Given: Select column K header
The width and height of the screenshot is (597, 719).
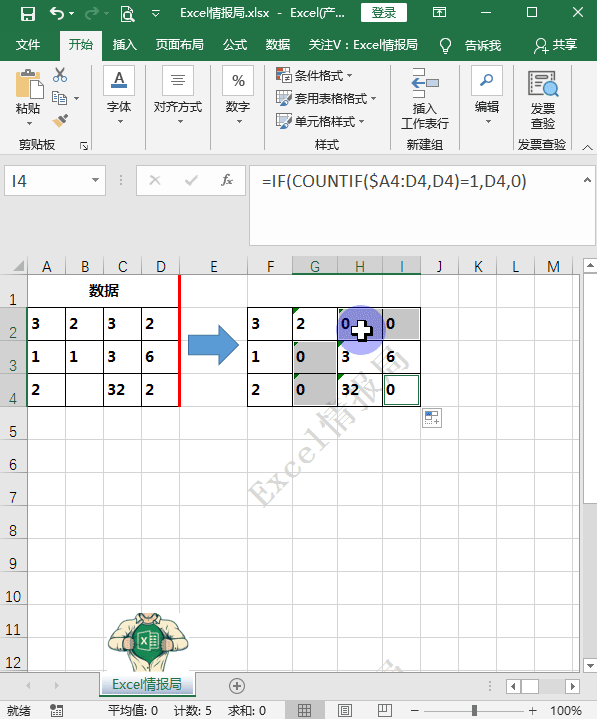Looking at the screenshot, I should pos(478,266).
